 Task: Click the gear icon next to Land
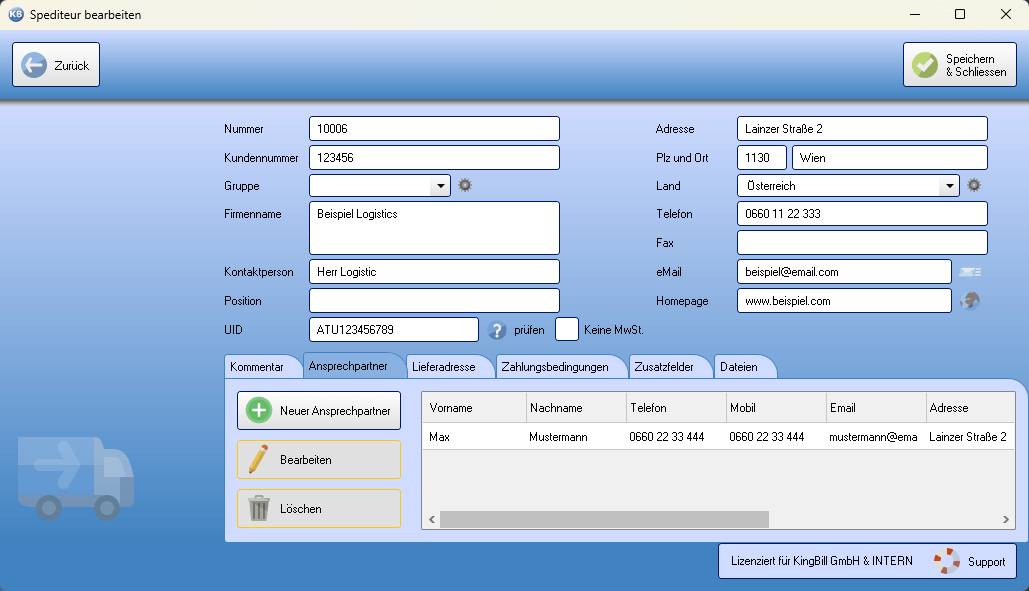(973, 185)
